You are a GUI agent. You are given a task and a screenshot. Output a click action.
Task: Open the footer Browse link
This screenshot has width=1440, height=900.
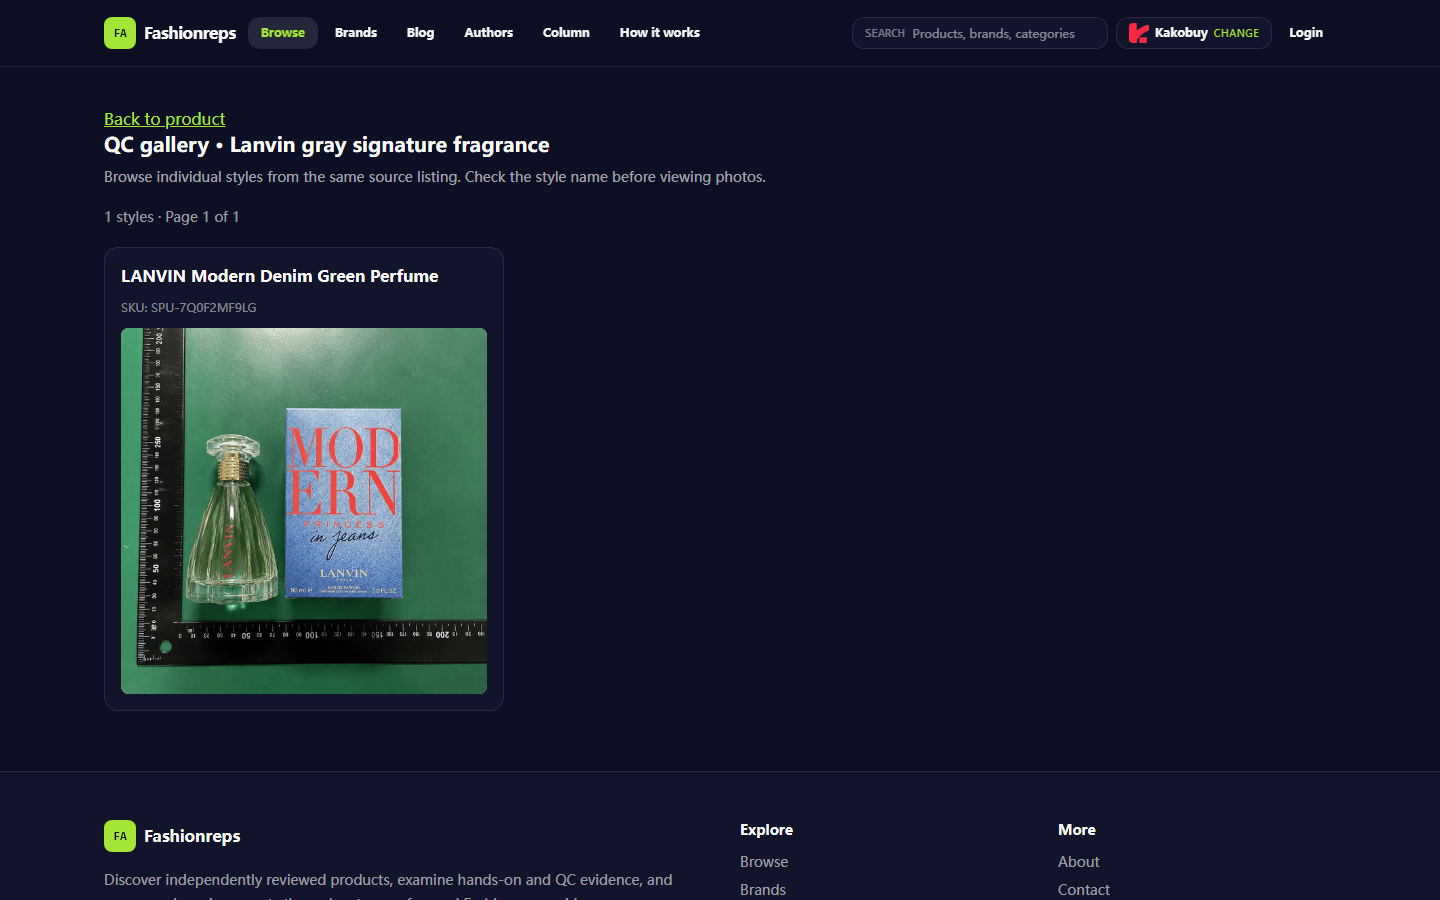pos(764,862)
